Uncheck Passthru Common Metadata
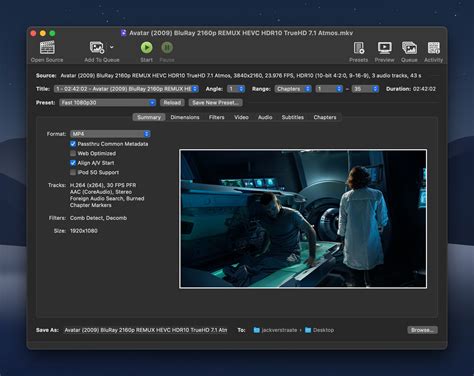Screen dimensions: 474x376 click(x=73, y=144)
